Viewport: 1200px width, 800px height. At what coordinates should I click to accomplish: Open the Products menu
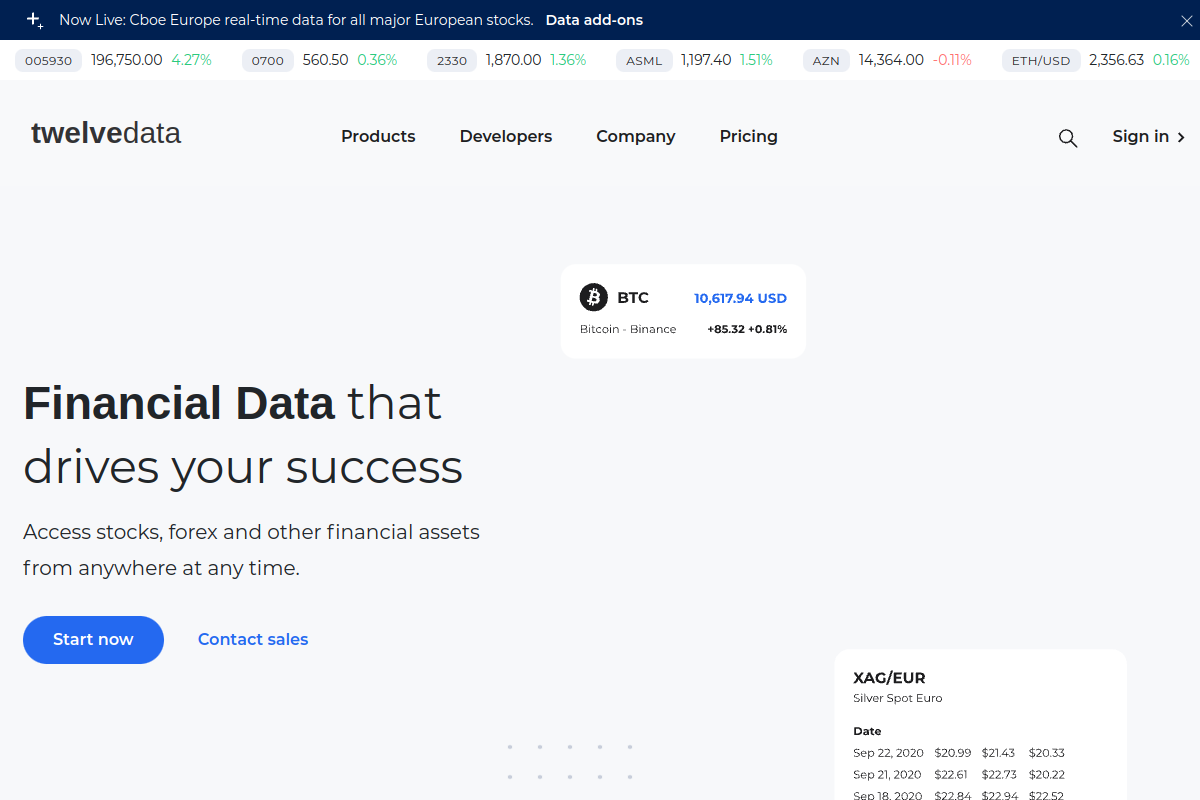(x=378, y=136)
